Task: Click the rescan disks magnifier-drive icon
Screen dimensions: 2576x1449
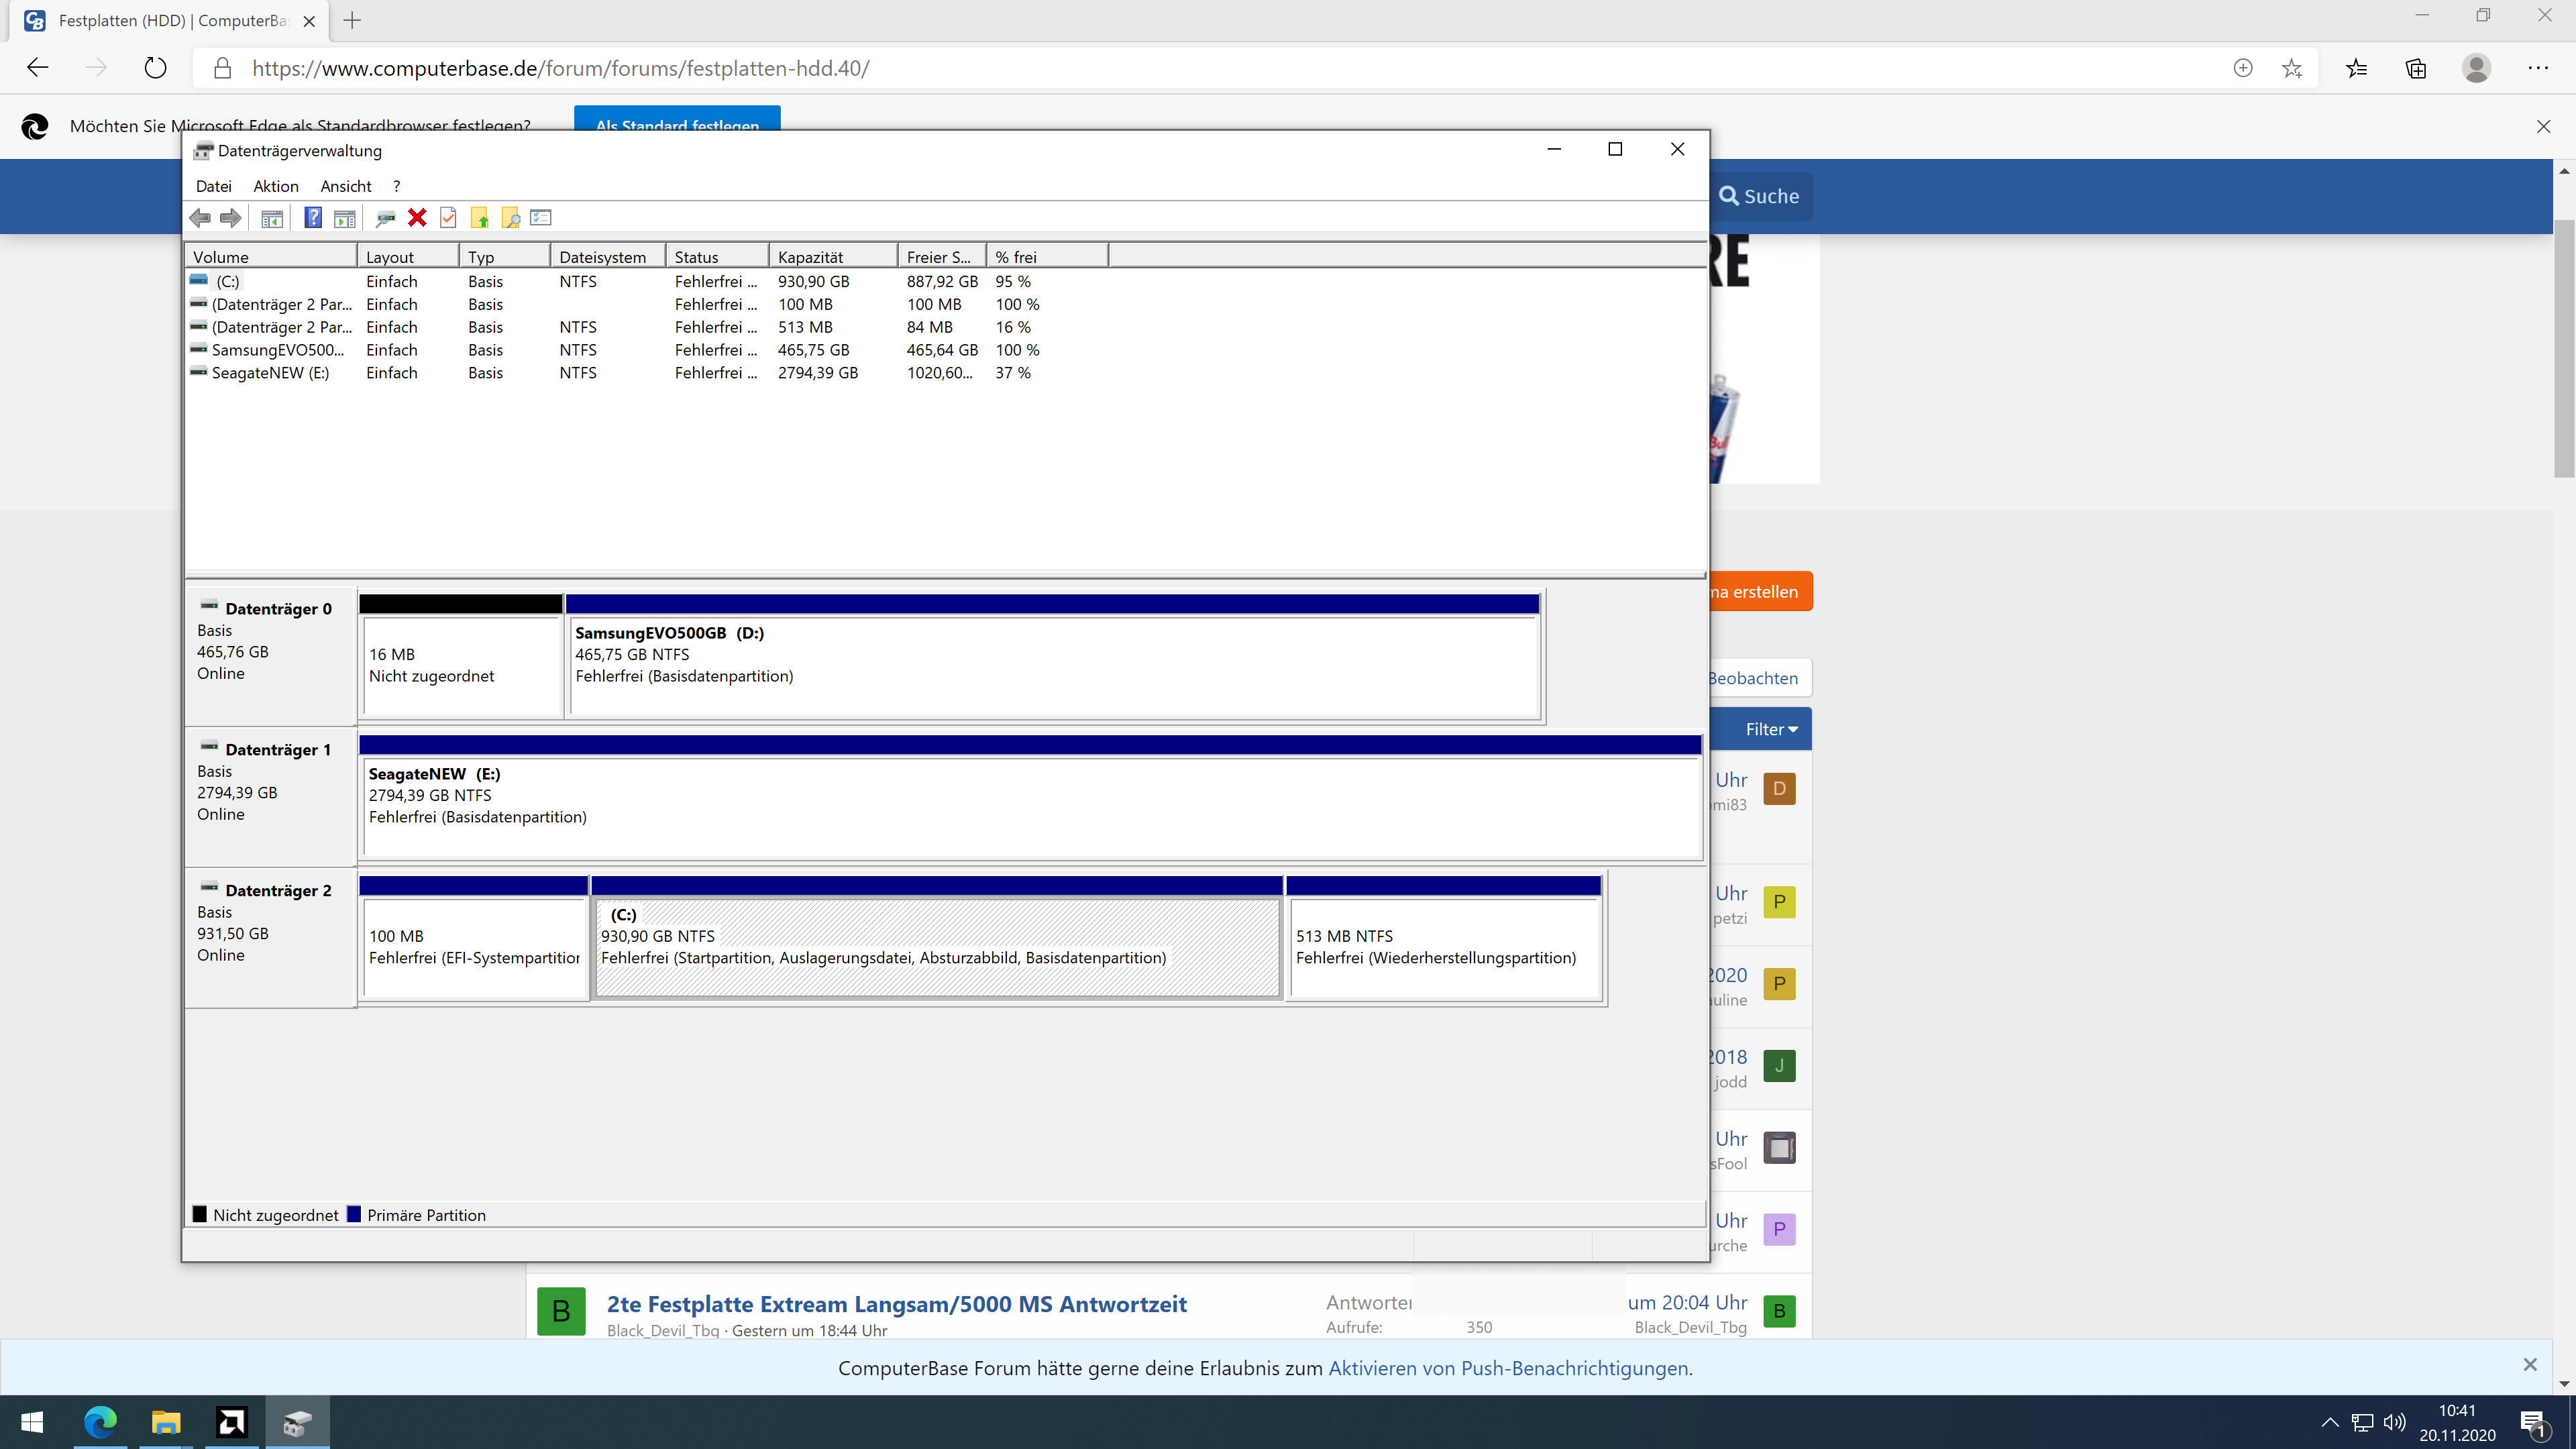Action: click(x=385, y=218)
